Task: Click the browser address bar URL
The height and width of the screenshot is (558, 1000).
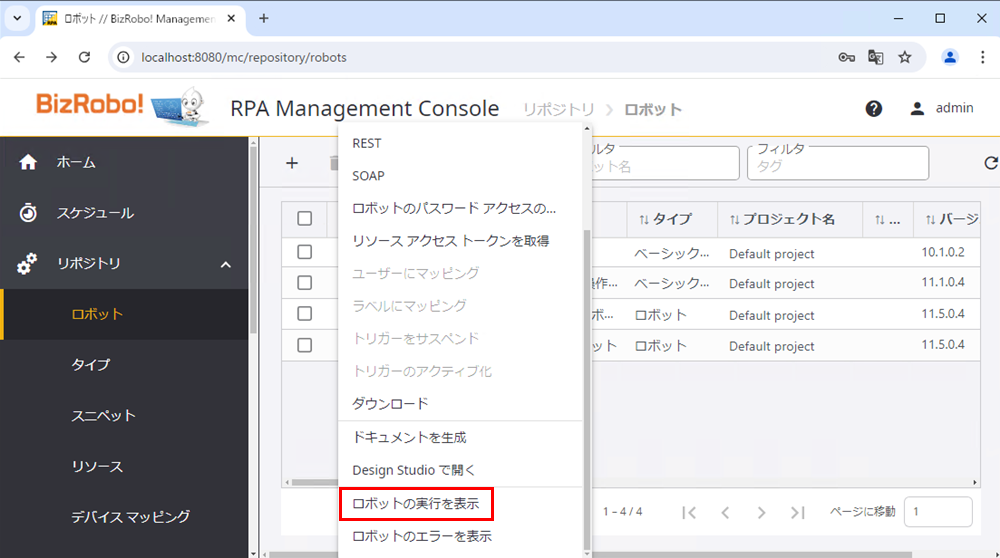Action: click(x=244, y=57)
